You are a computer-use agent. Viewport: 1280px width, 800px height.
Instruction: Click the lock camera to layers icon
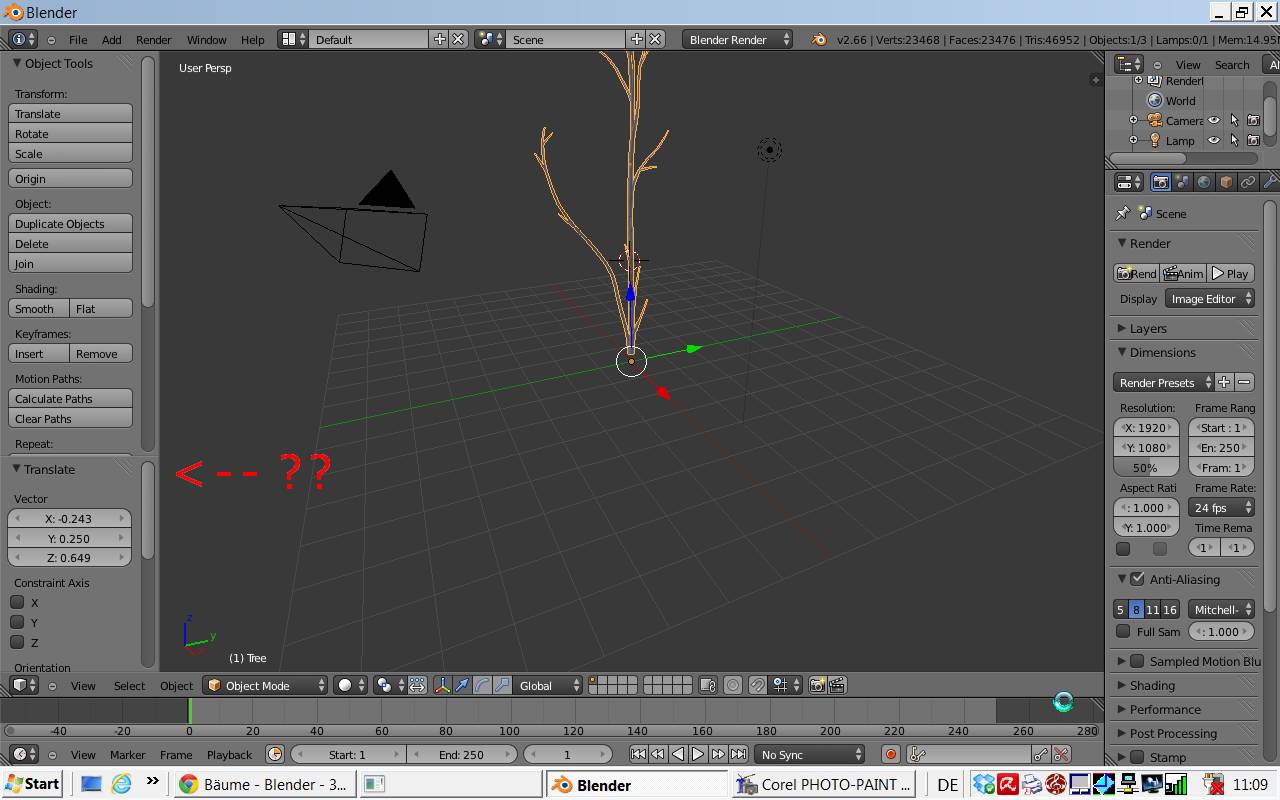click(708, 685)
